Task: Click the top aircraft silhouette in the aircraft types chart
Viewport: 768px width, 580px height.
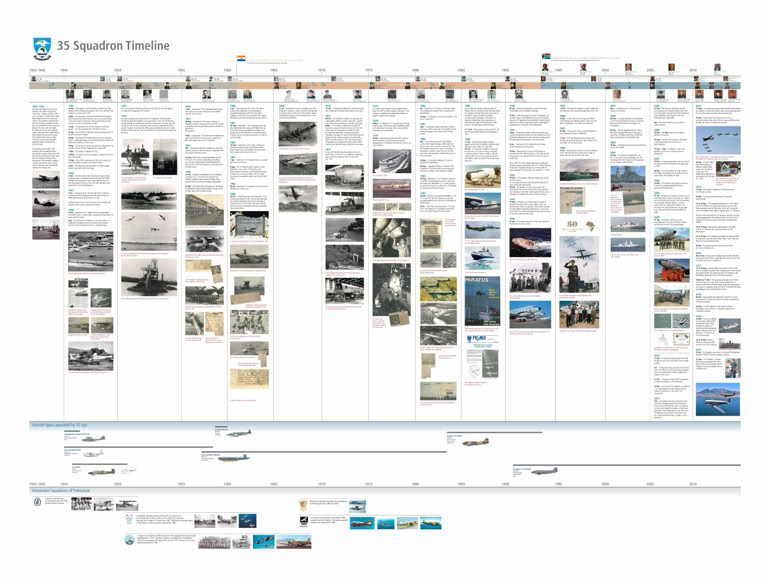Action: coord(238,433)
